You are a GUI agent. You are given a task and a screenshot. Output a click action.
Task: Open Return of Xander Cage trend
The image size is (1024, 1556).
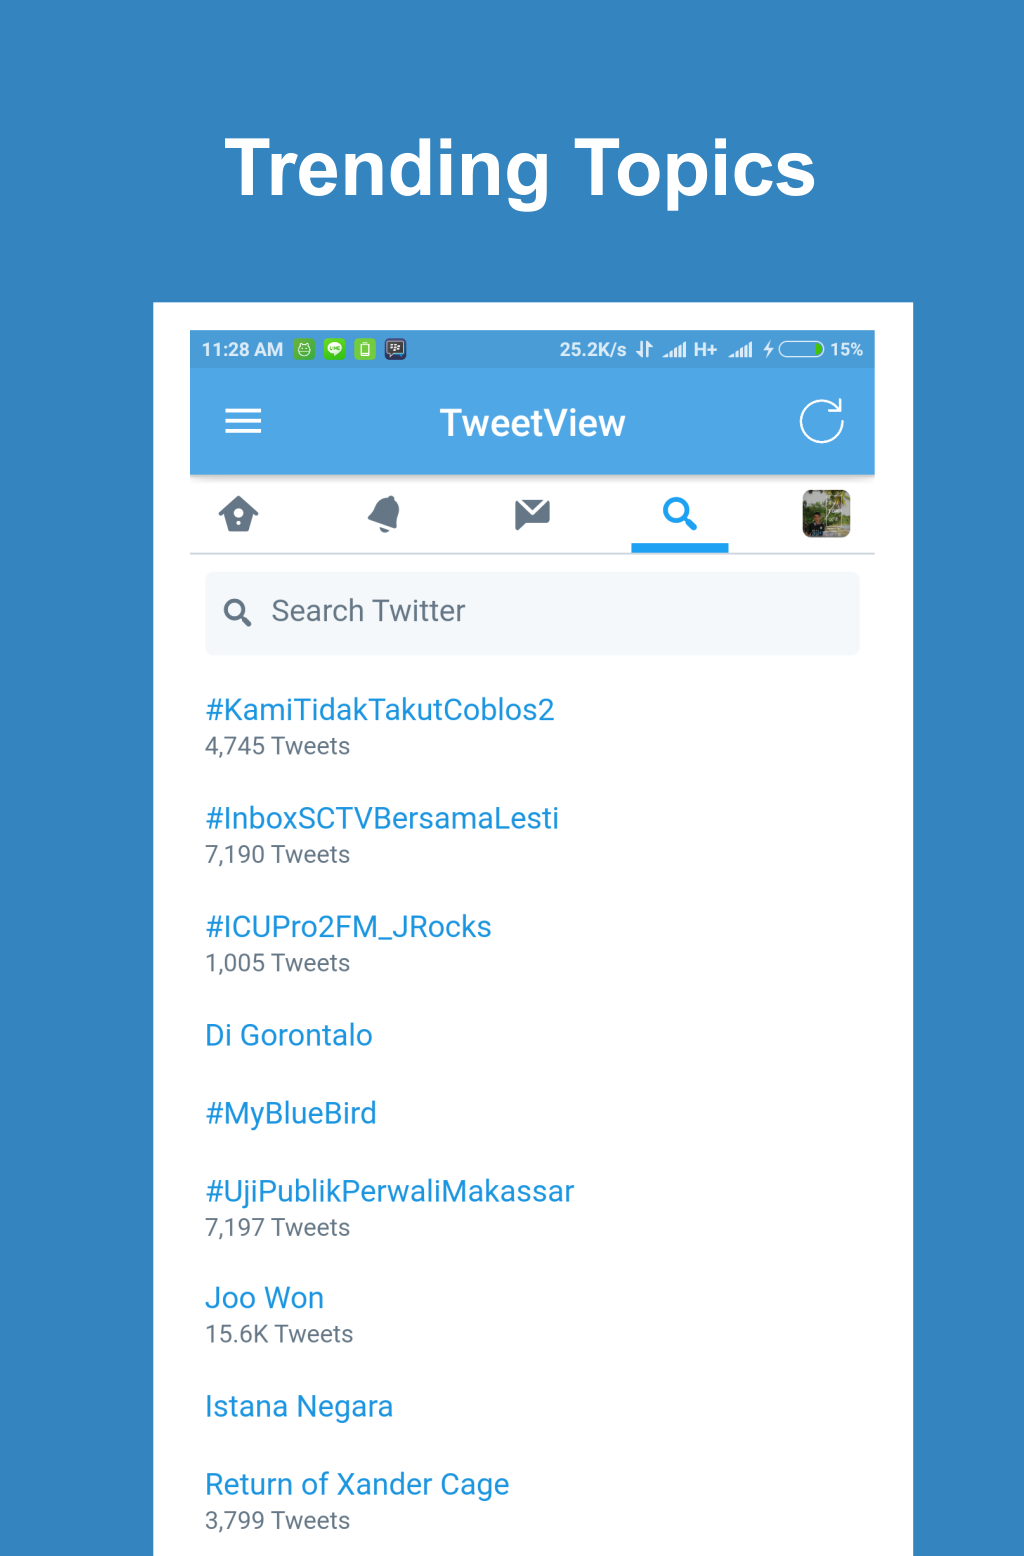[357, 1485]
